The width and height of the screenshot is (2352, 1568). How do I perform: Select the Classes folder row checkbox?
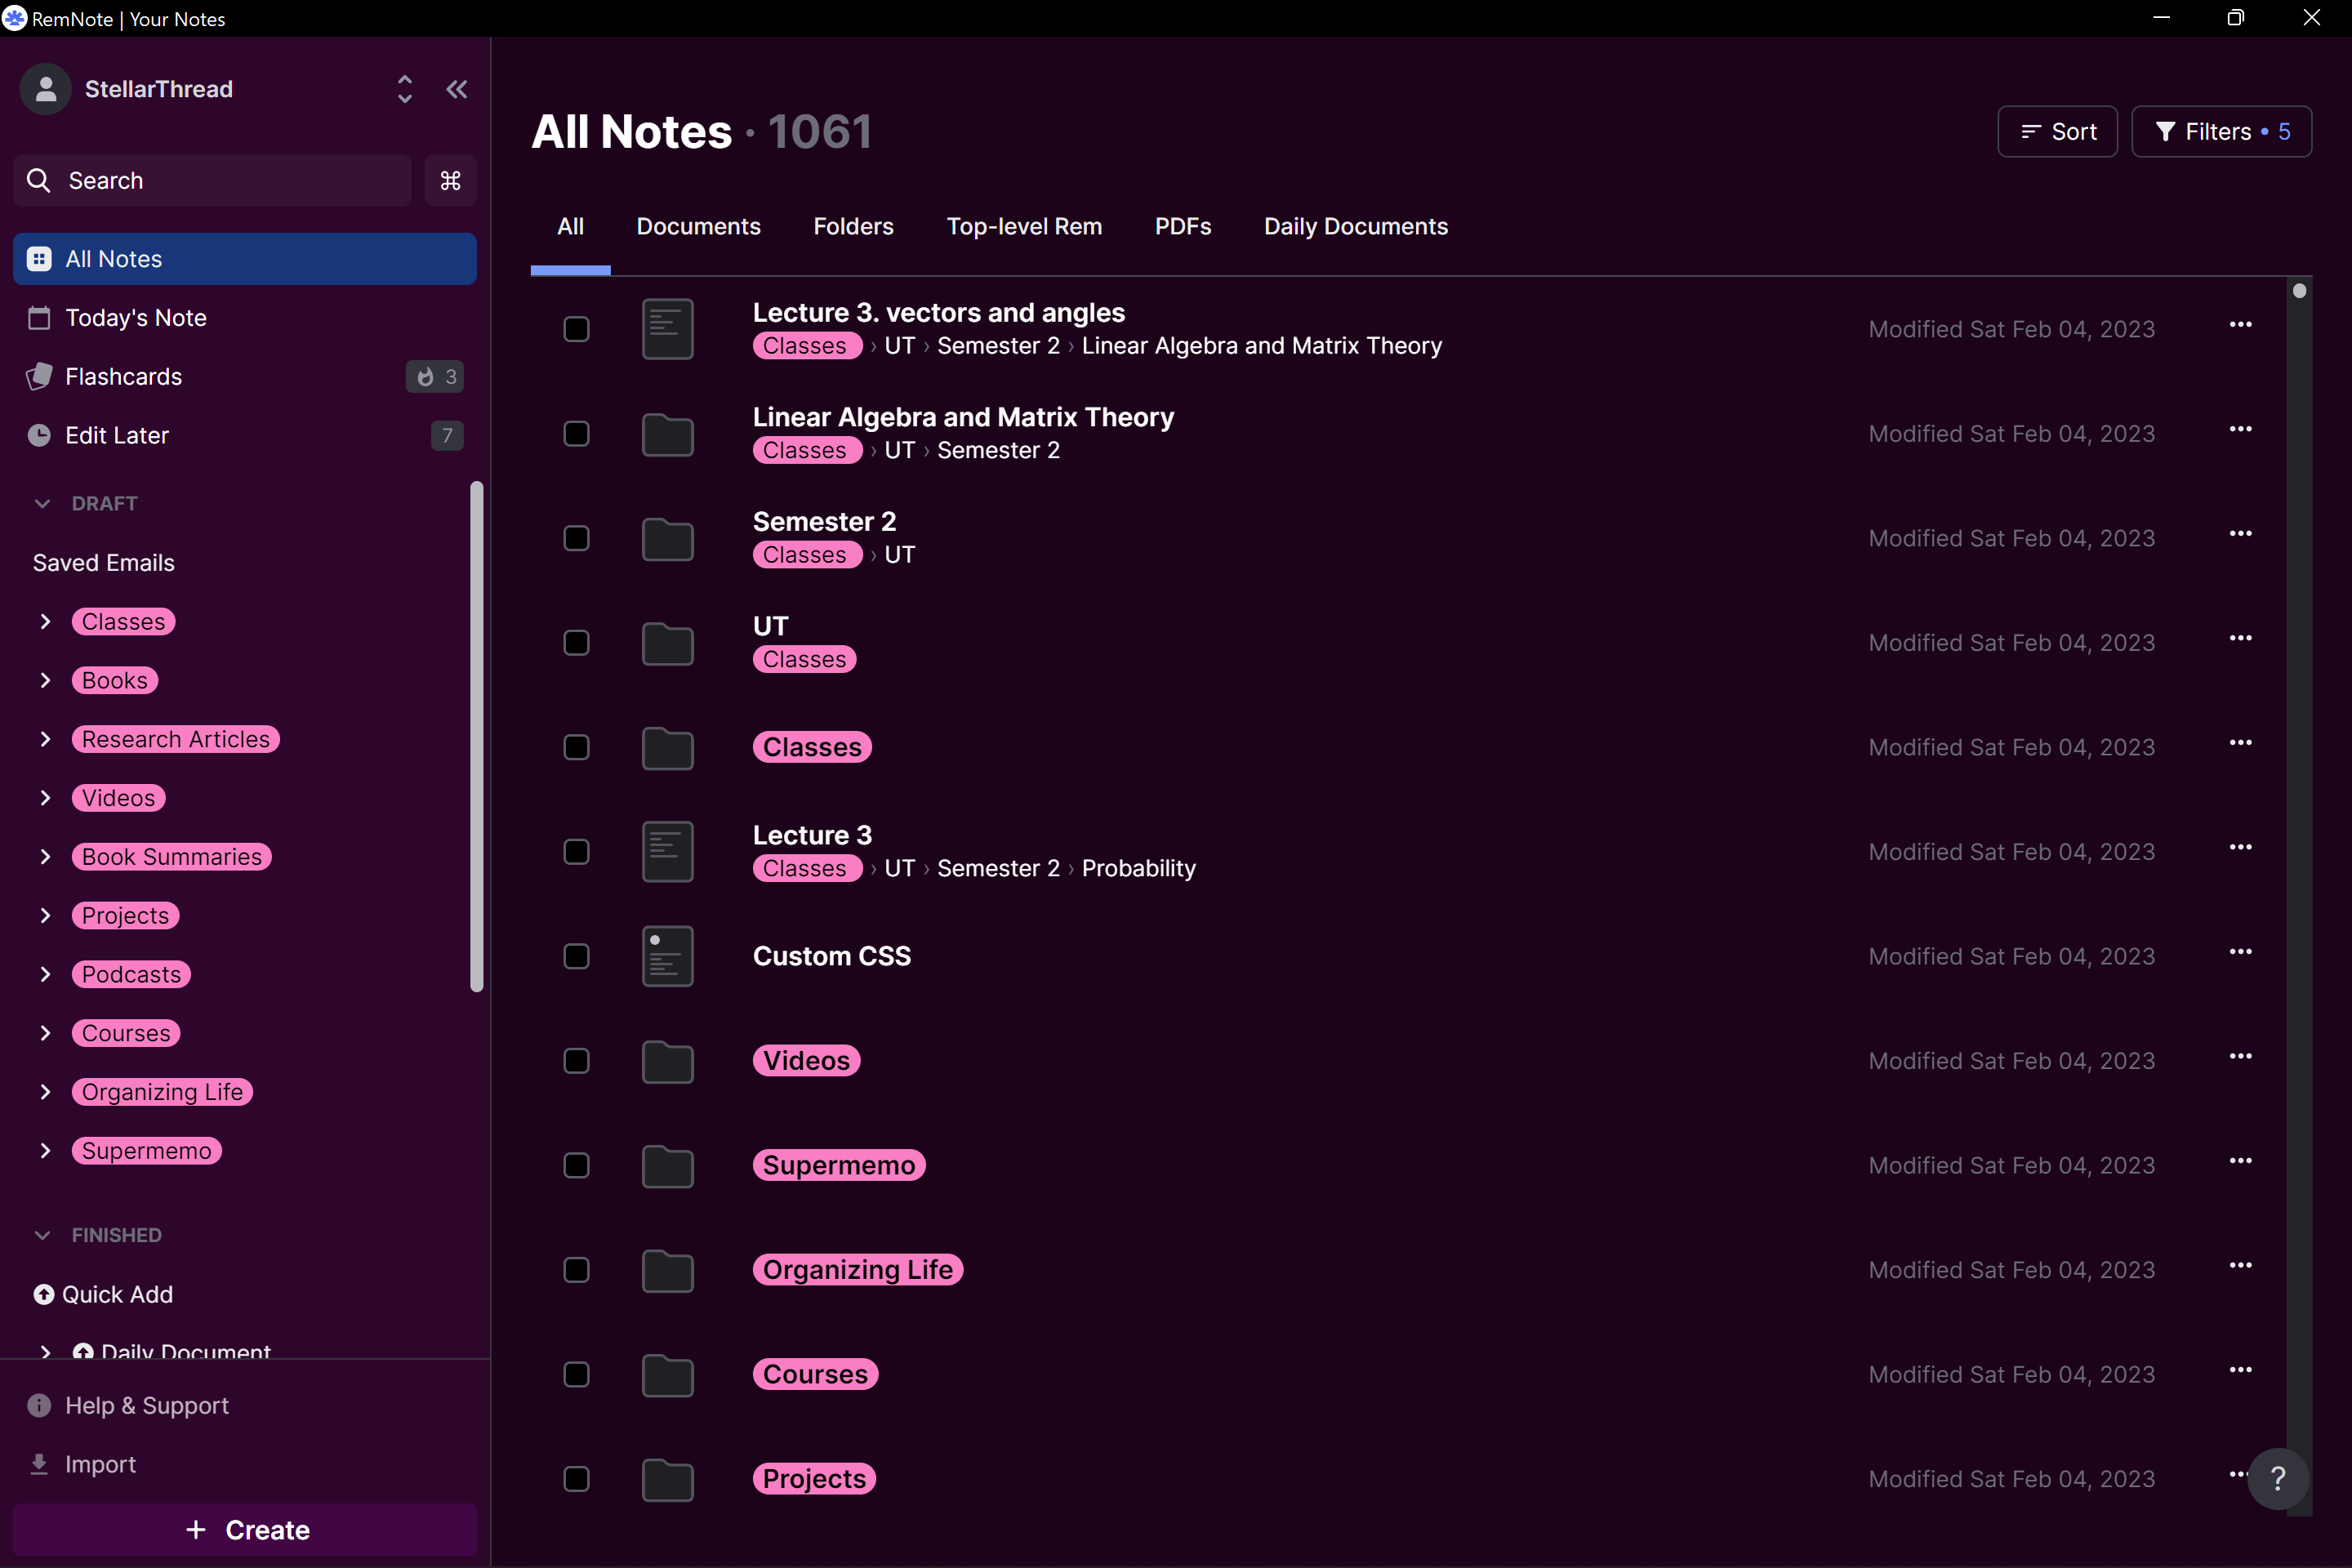577,748
